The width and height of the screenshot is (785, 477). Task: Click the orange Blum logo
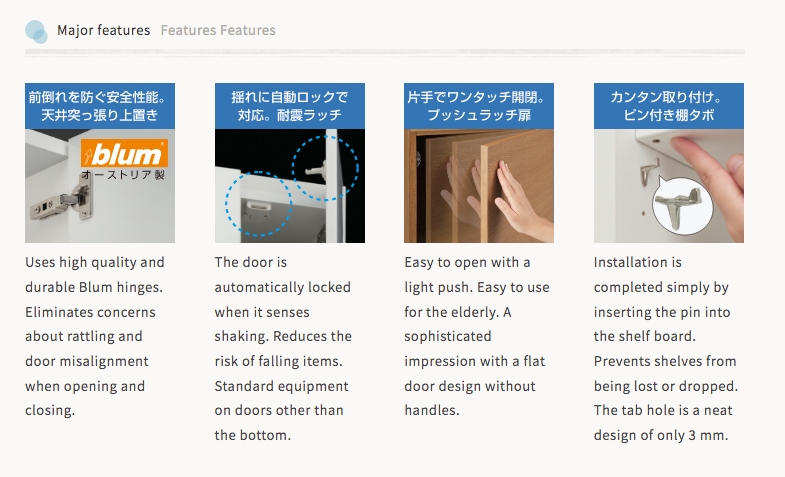[124, 155]
